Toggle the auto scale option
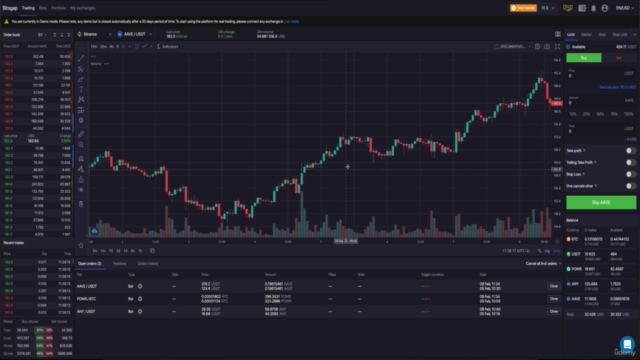Viewport: 640px width, 360px height. pyautogui.click(x=556, y=251)
